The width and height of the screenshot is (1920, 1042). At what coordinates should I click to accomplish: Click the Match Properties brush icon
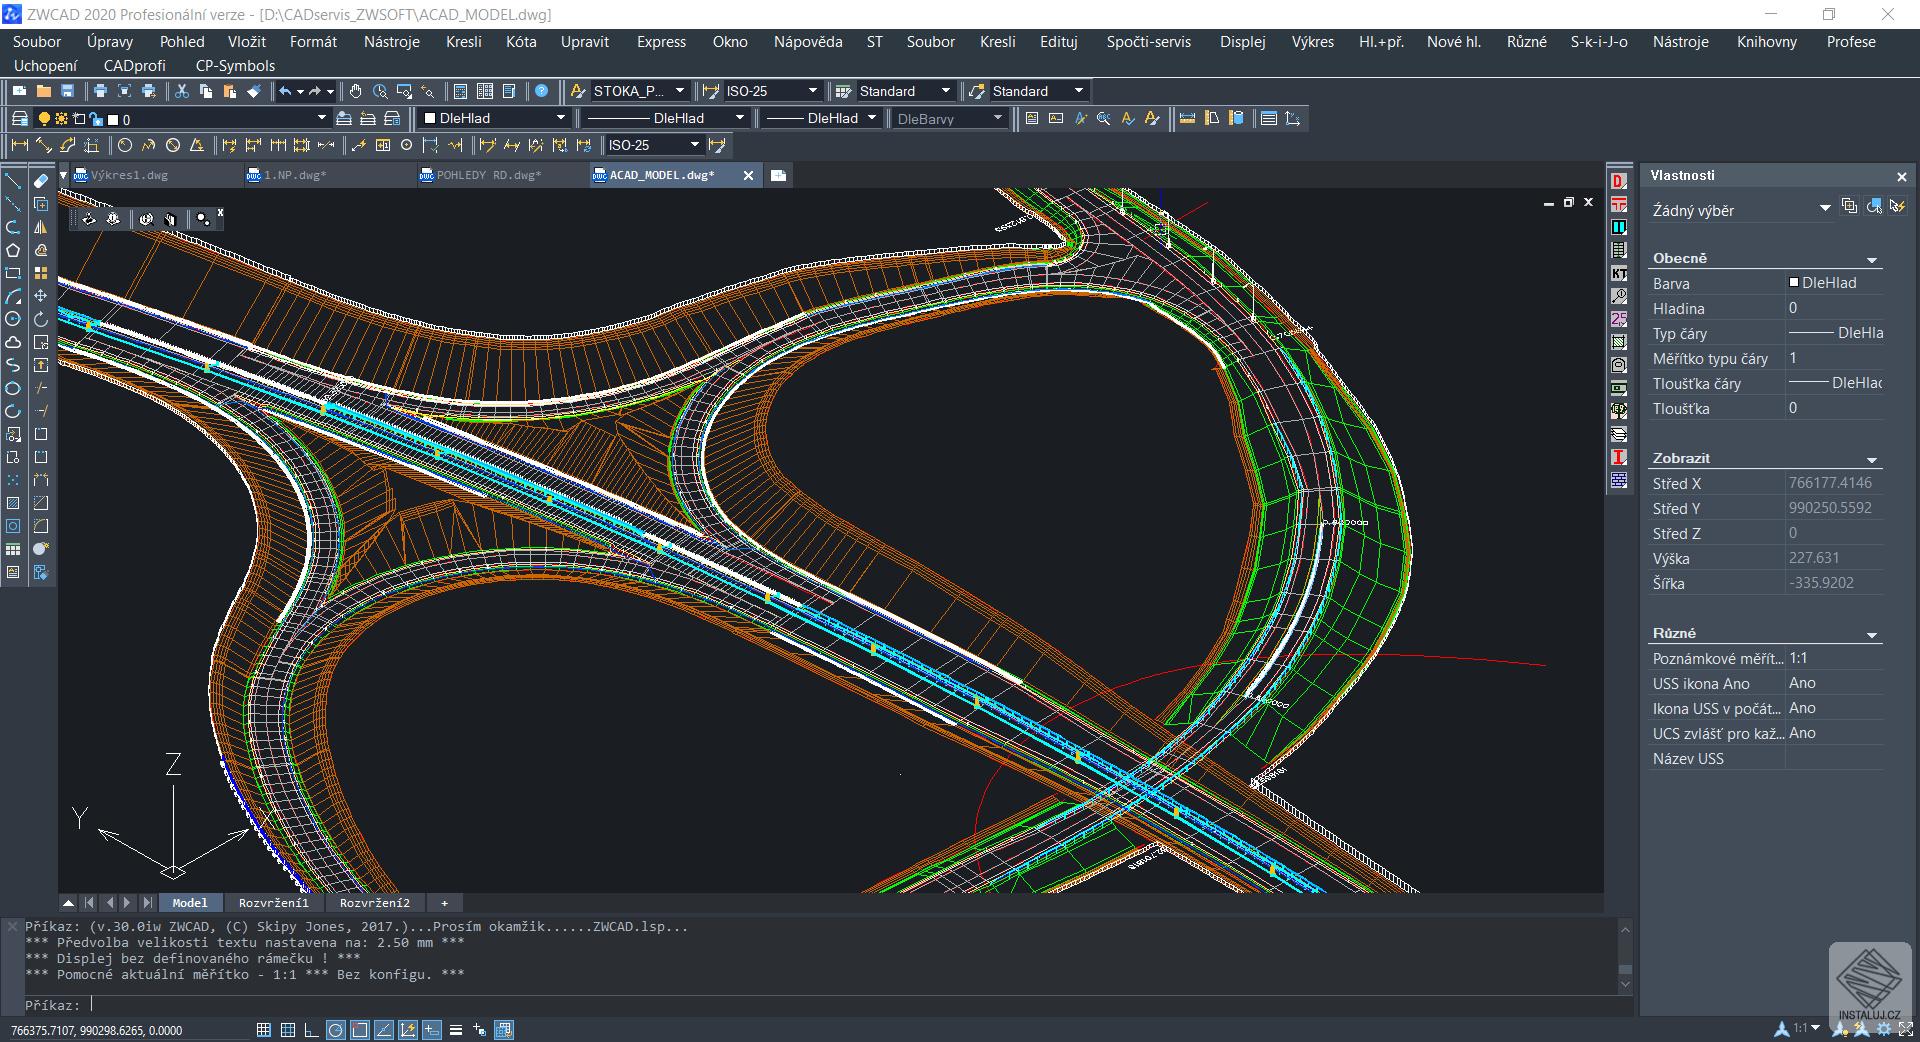click(254, 91)
